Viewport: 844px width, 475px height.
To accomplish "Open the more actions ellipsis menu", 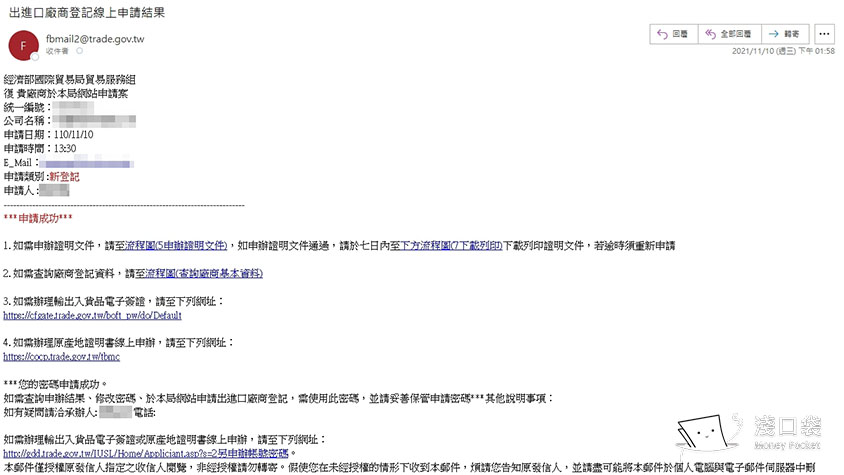I will click(824, 34).
